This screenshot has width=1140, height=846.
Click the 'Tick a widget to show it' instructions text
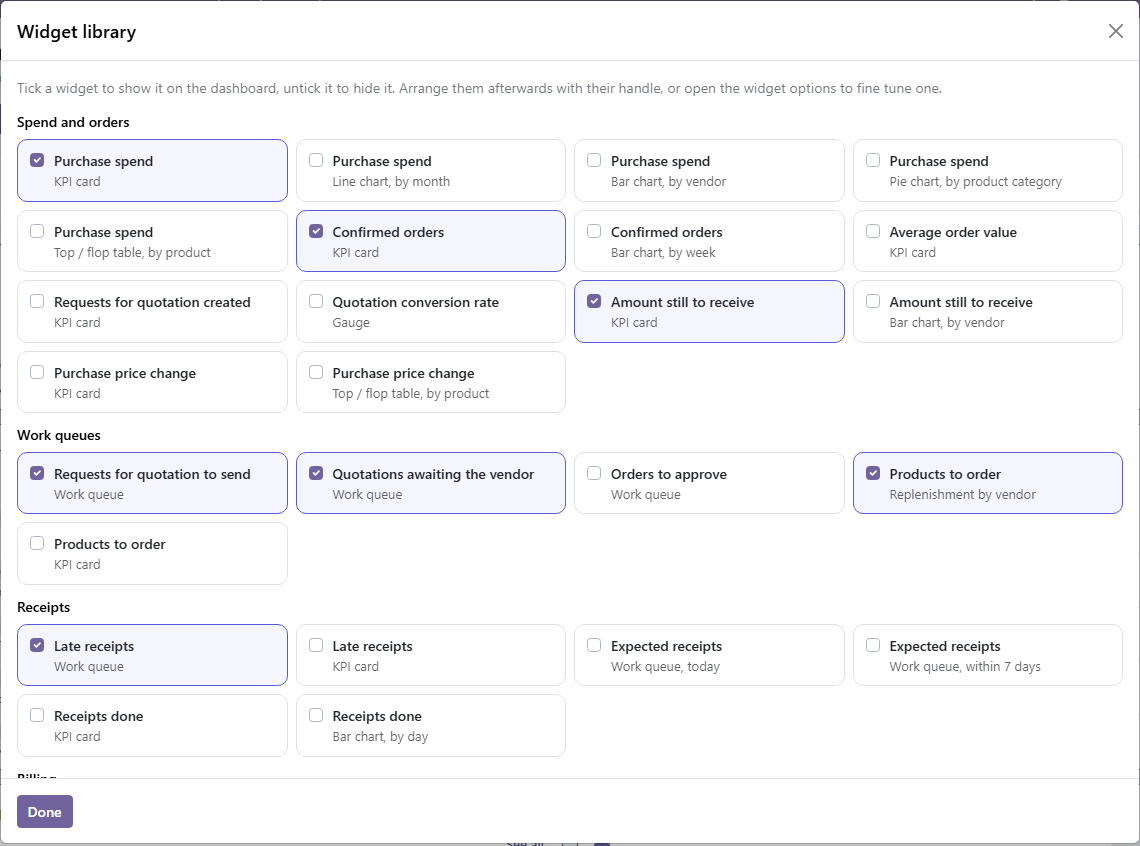click(479, 89)
